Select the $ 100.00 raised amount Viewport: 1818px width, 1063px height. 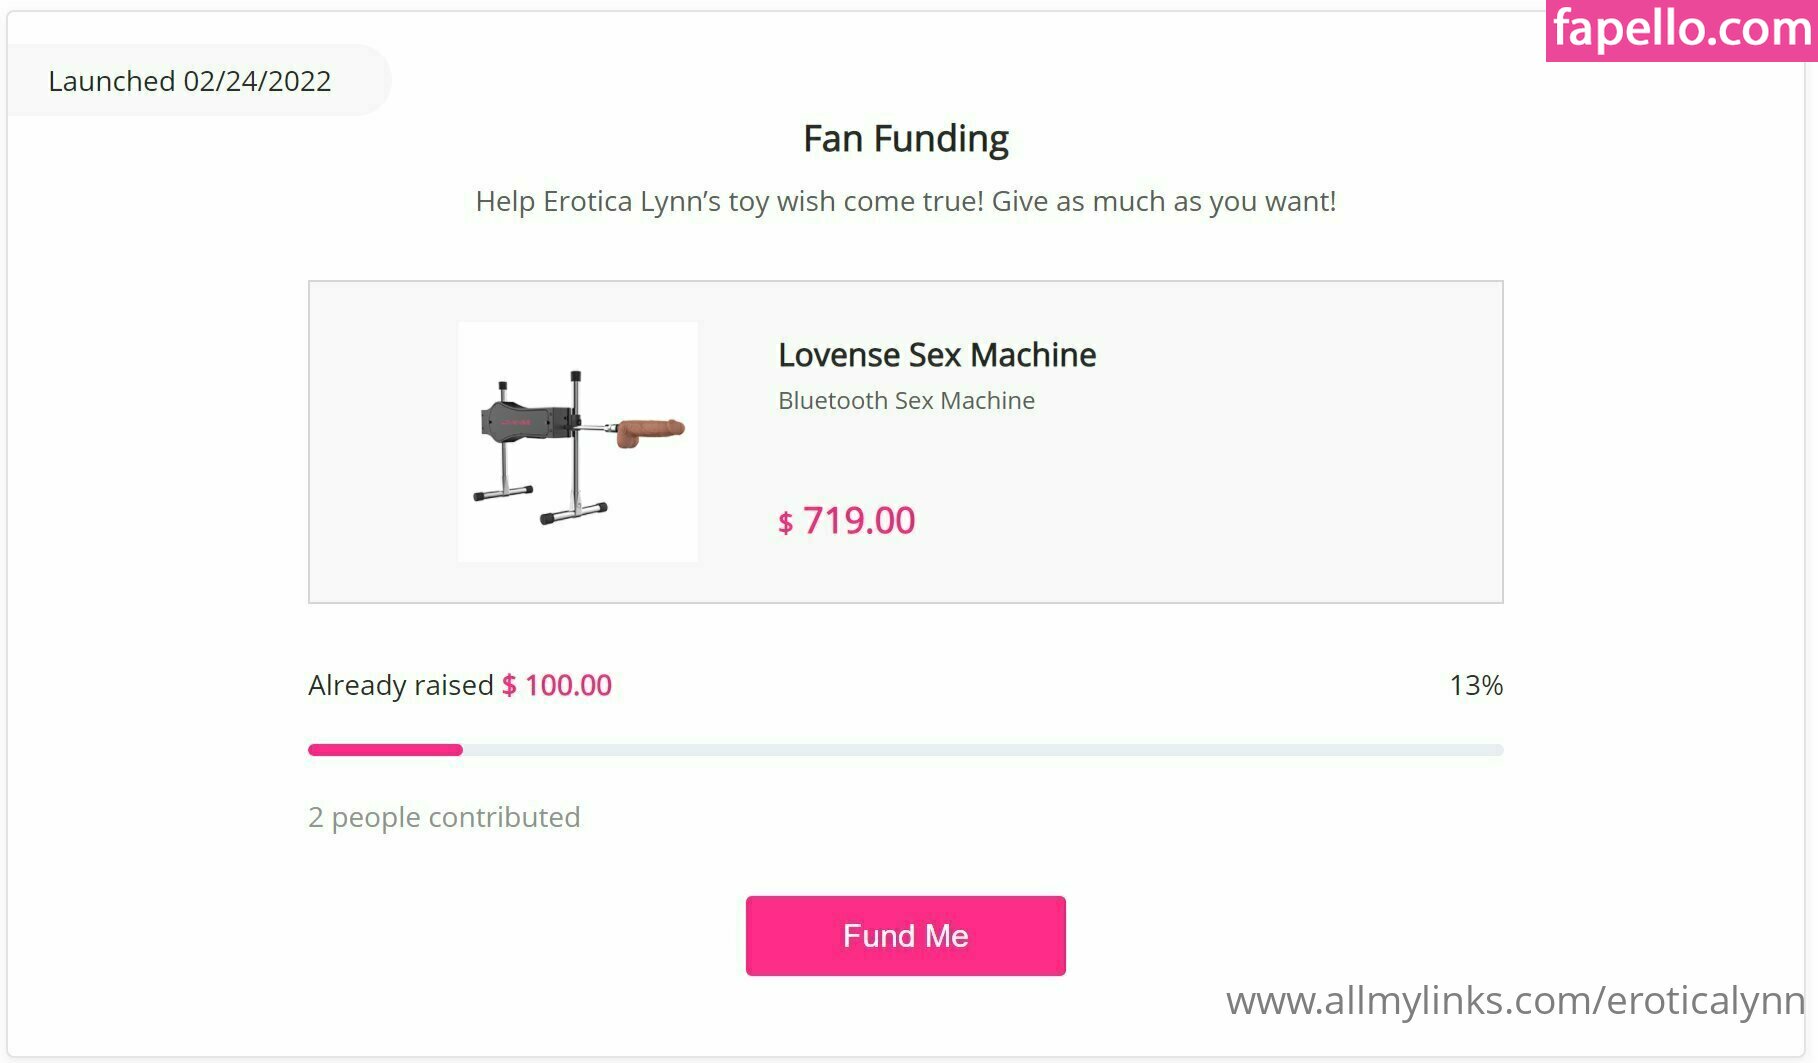(x=557, y=685)
